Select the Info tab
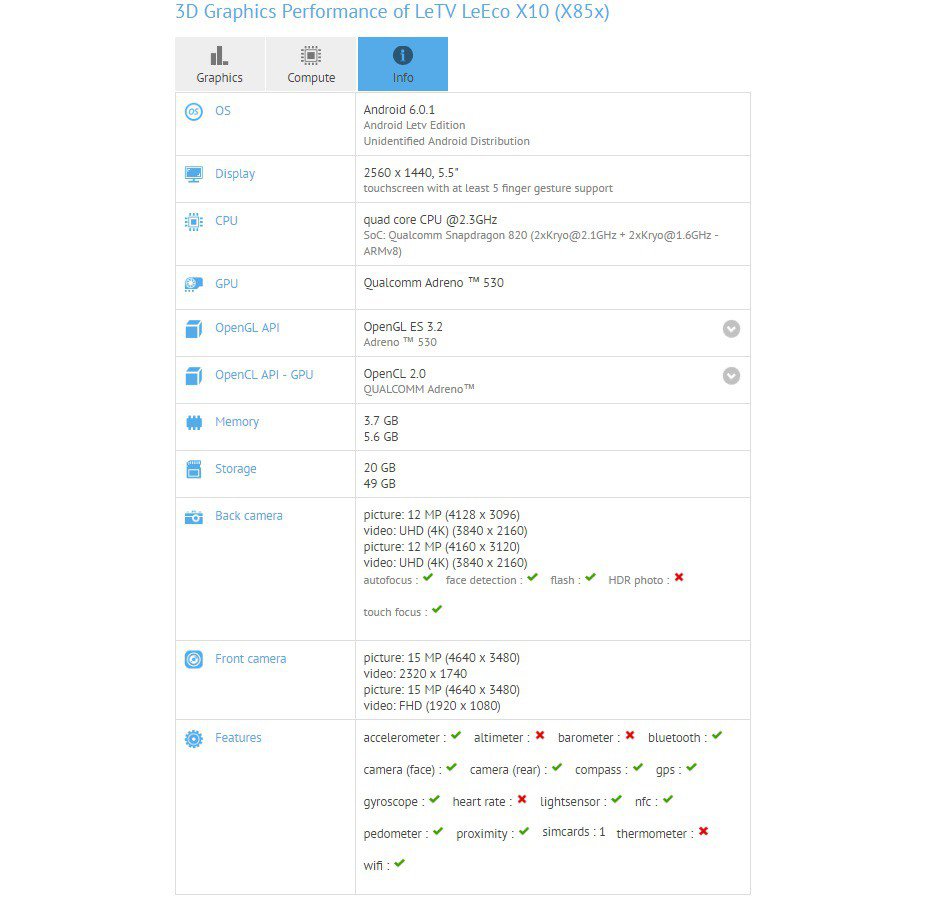This screenshot has width=949, height=898. (x=403, y=65)
